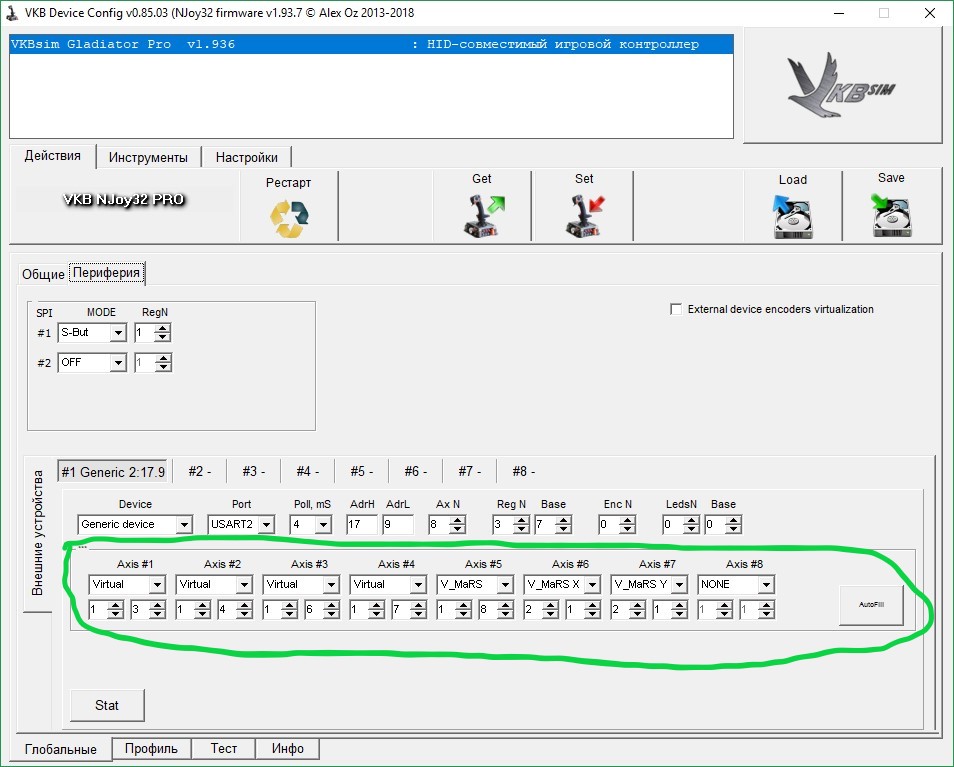This screenshot has width=954, height=767.
Task: Select external device tab #2
Action: click(199, 471)
